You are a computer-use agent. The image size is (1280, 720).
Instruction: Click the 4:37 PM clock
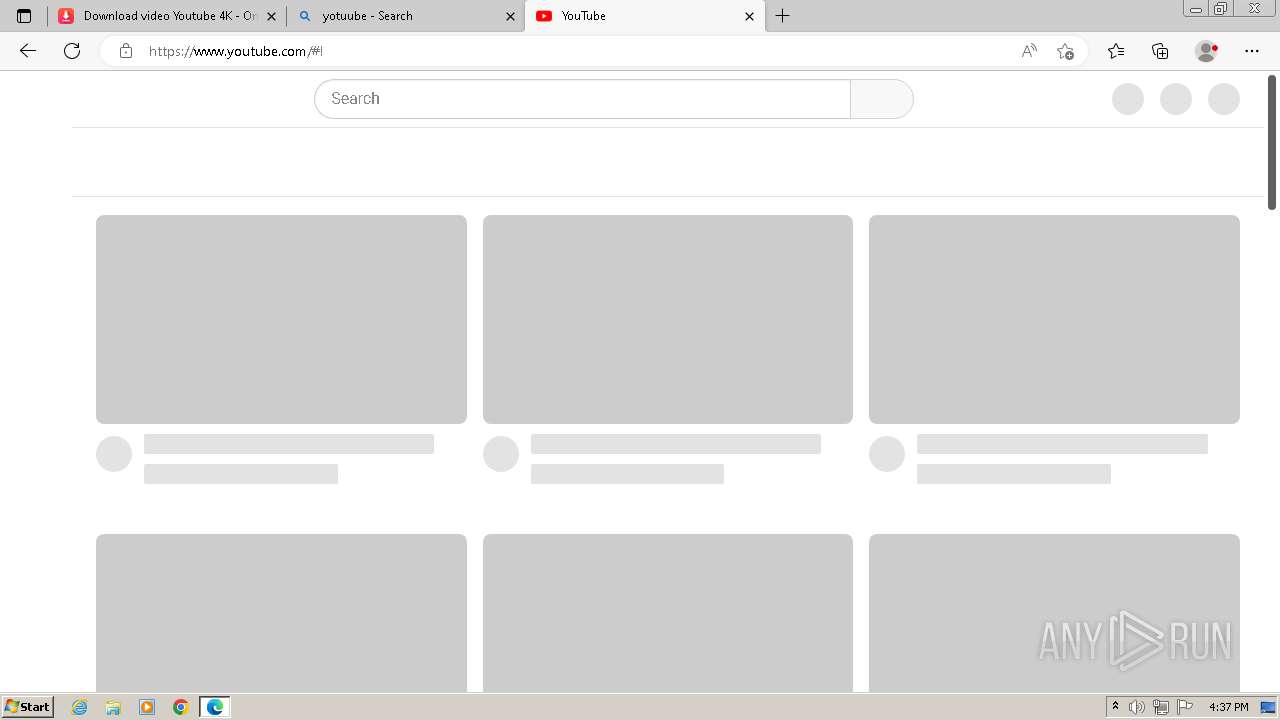[1228, 707]
